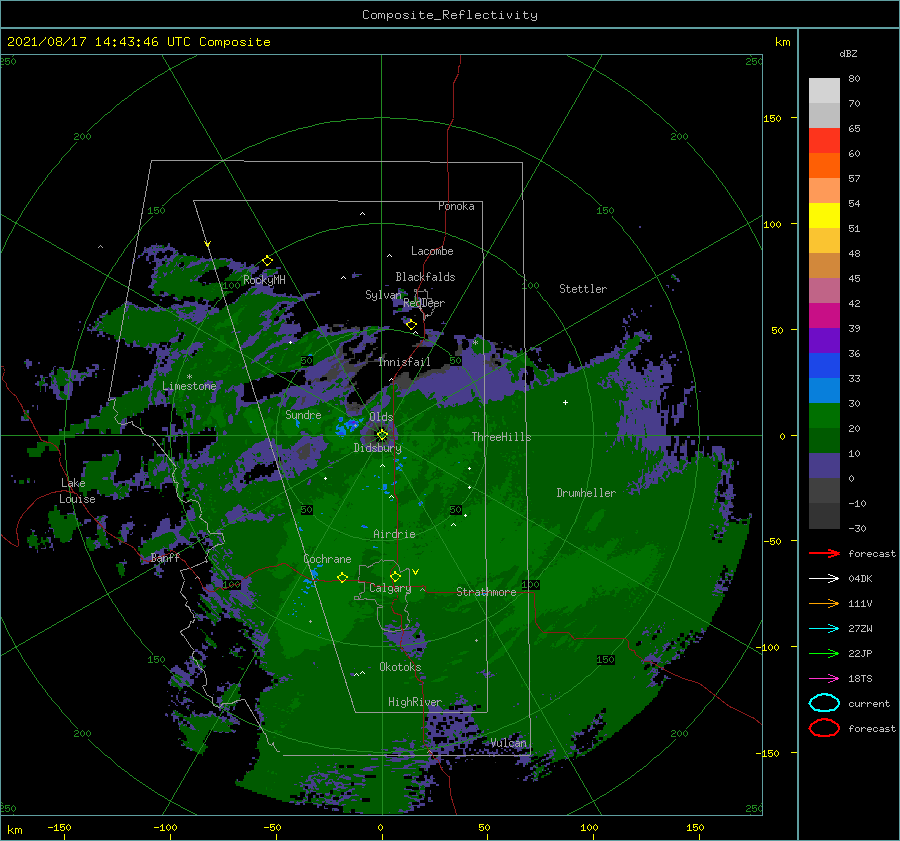
Task: Click the yellow radar-site diamond under Olds
Action: [382, 435]
